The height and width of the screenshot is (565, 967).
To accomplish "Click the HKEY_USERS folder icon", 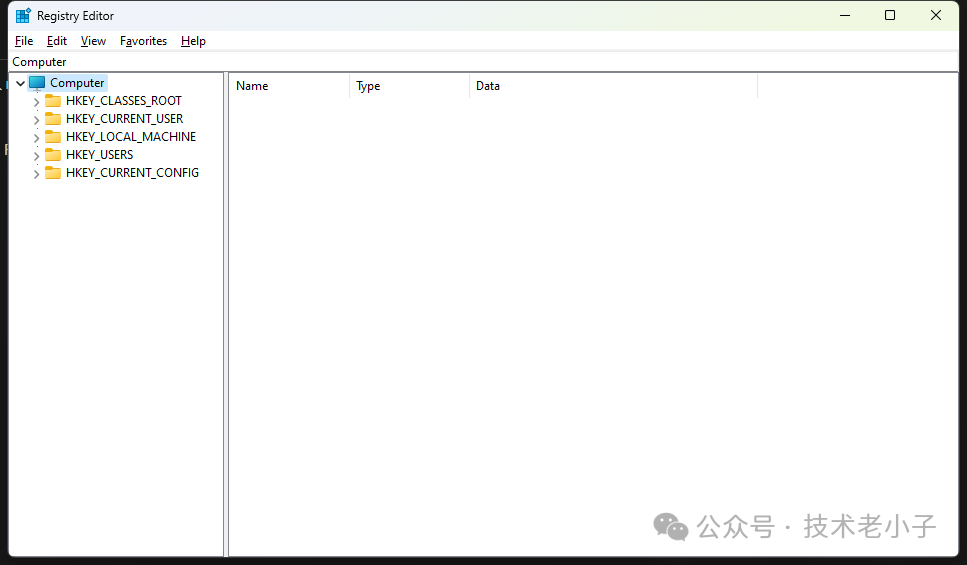I will click(x=53, y=154).
